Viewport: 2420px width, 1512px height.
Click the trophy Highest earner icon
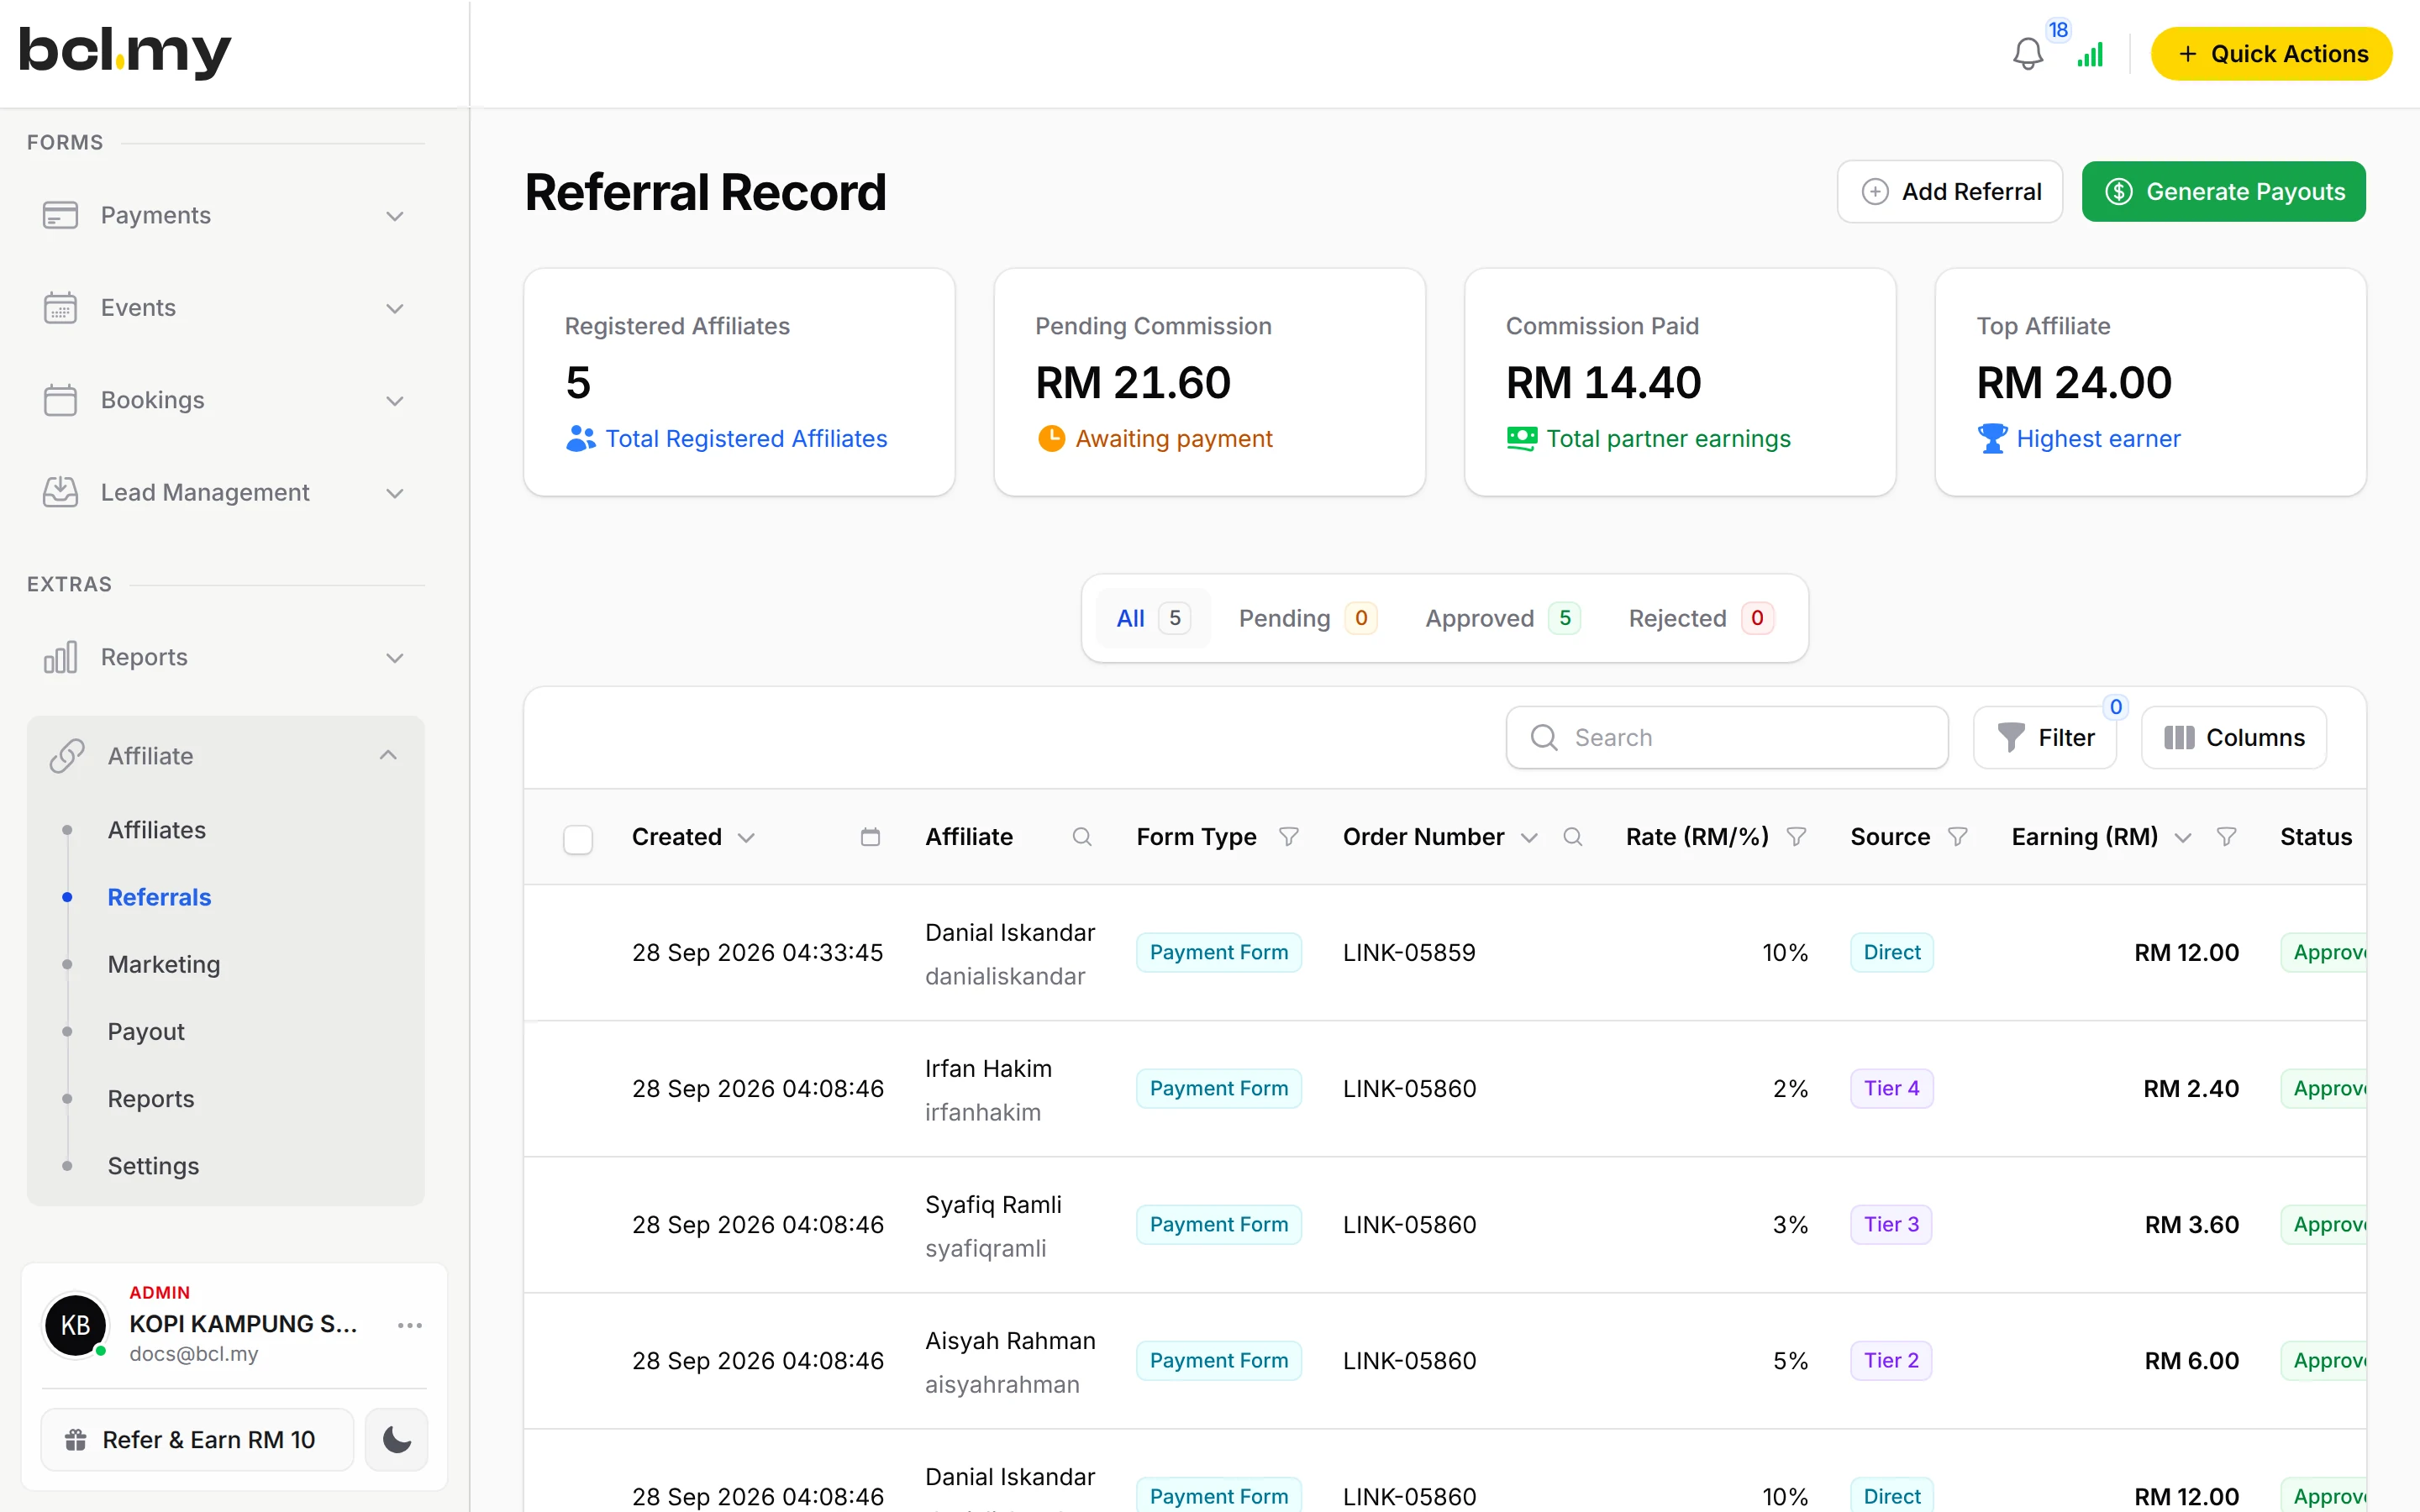point(1992,438)
